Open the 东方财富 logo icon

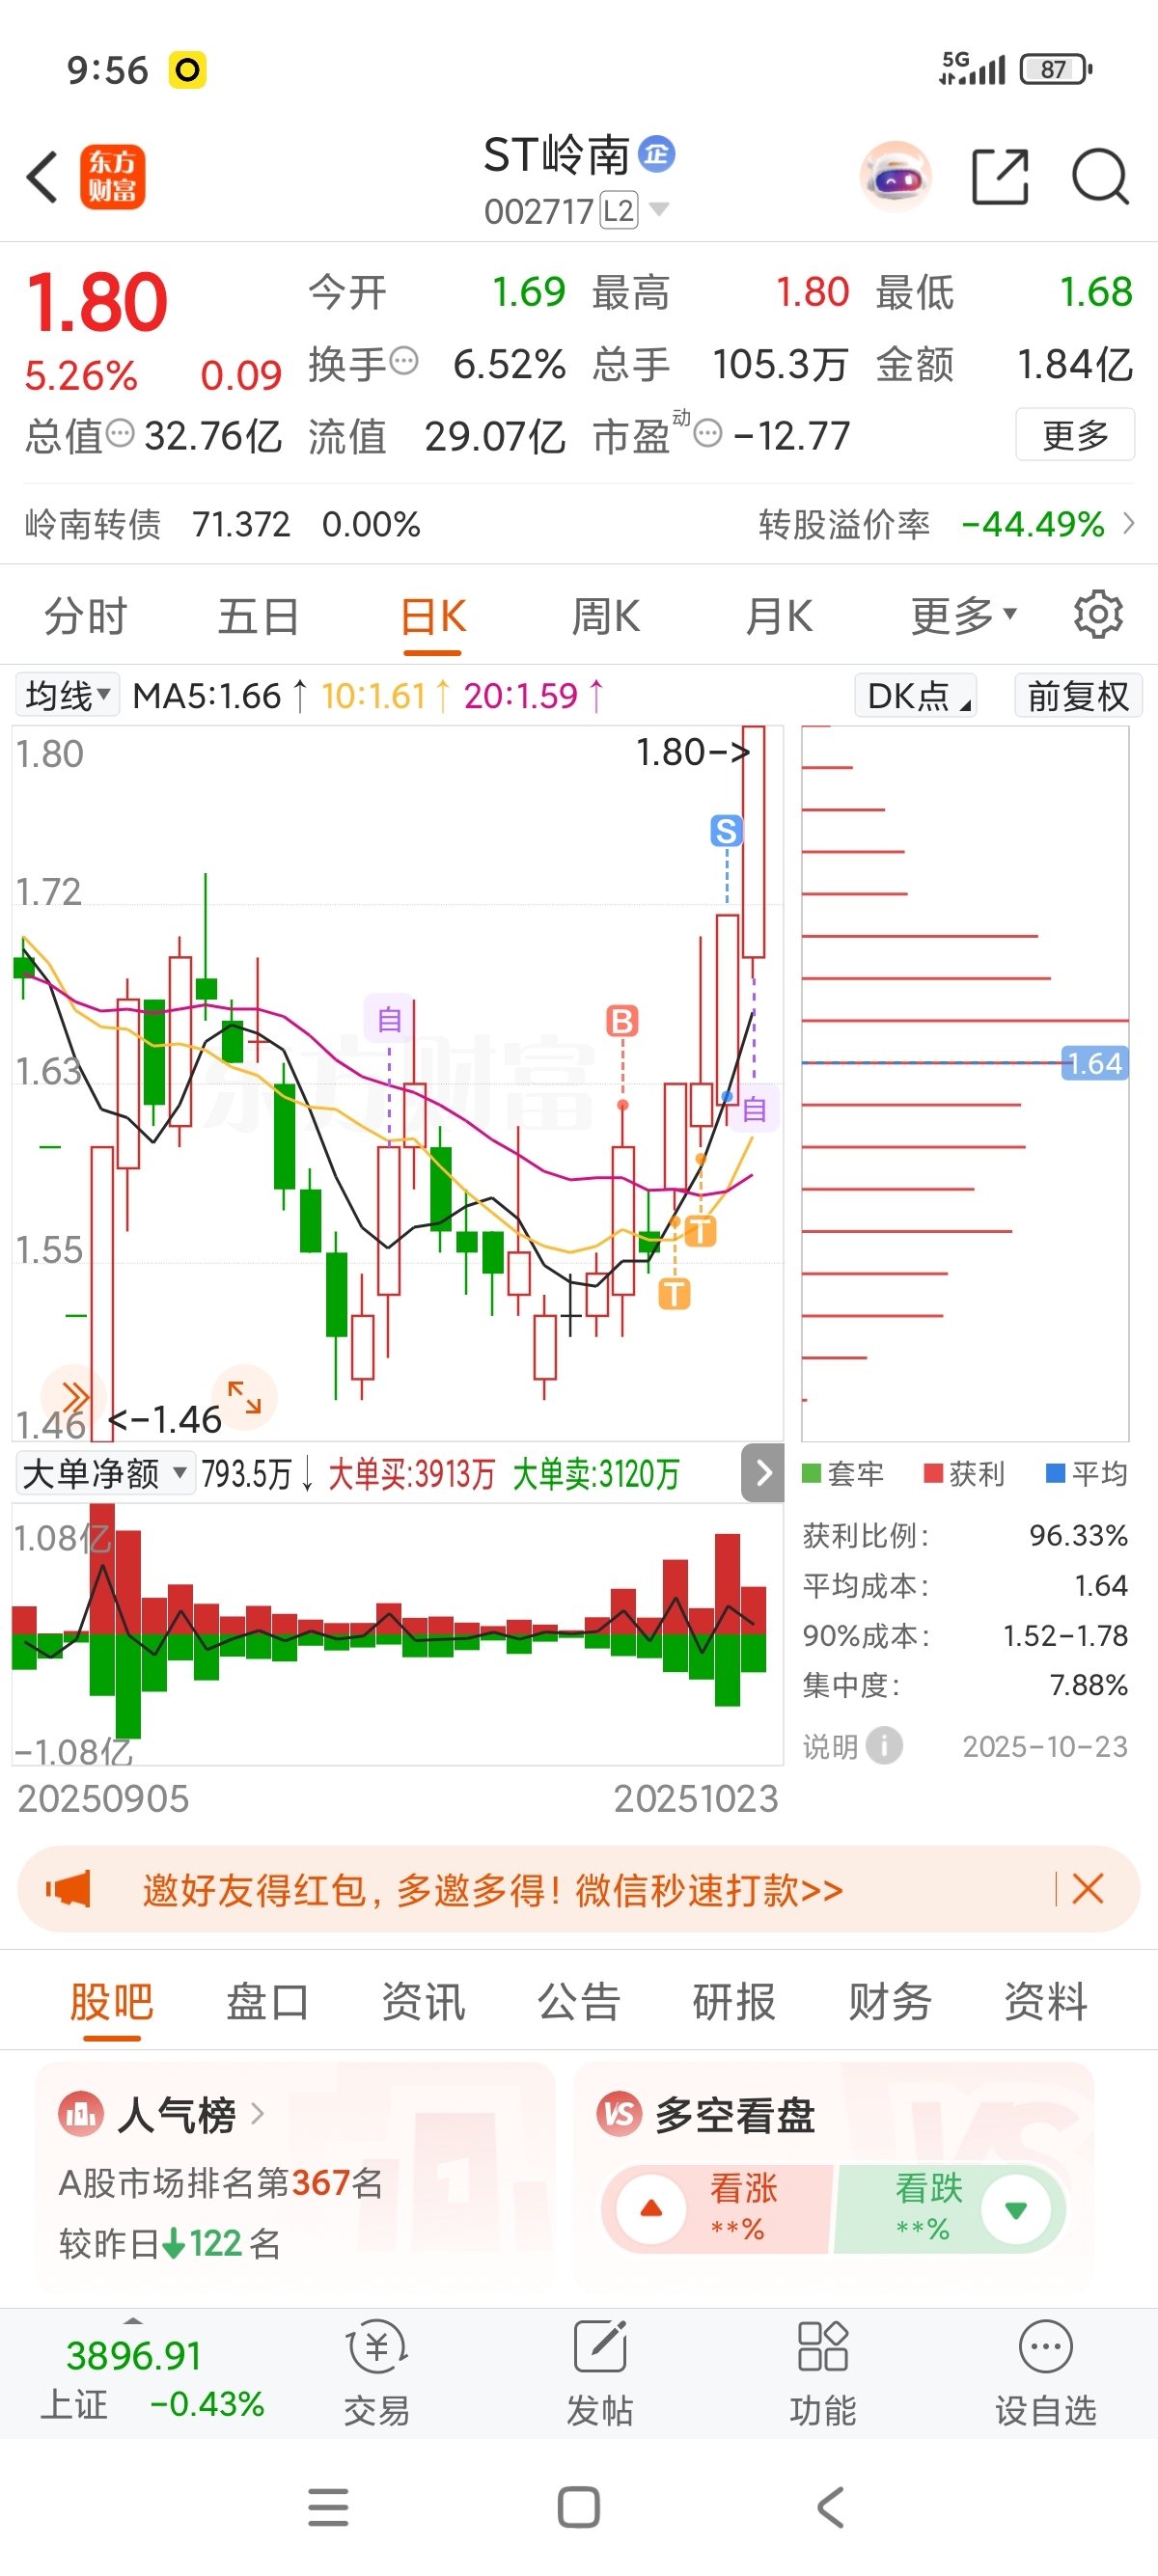click(x=112, y=177)
